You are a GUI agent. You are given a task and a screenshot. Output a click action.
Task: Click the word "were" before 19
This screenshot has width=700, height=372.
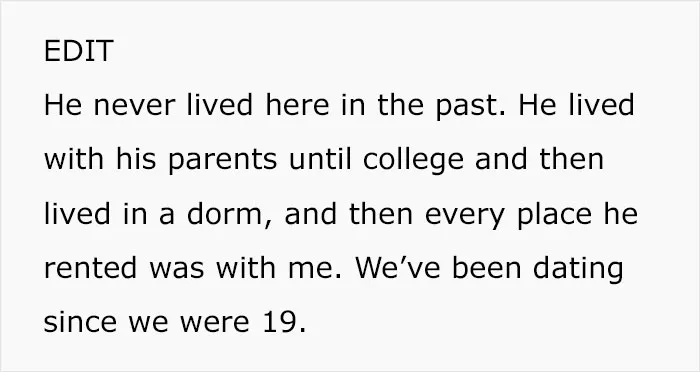(x=215, y=322)
